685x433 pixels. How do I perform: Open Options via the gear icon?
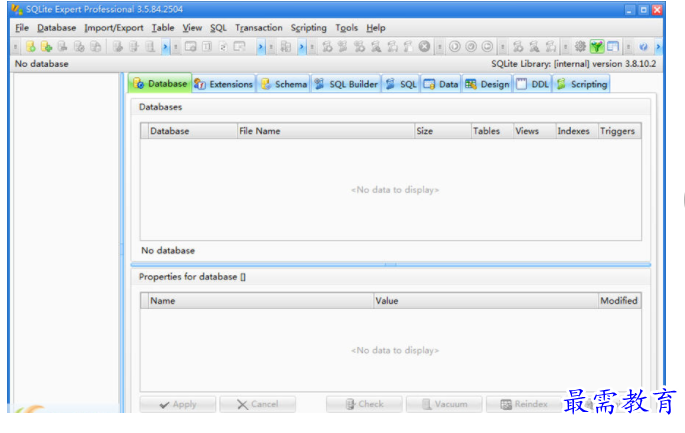[x=580, y=46]
